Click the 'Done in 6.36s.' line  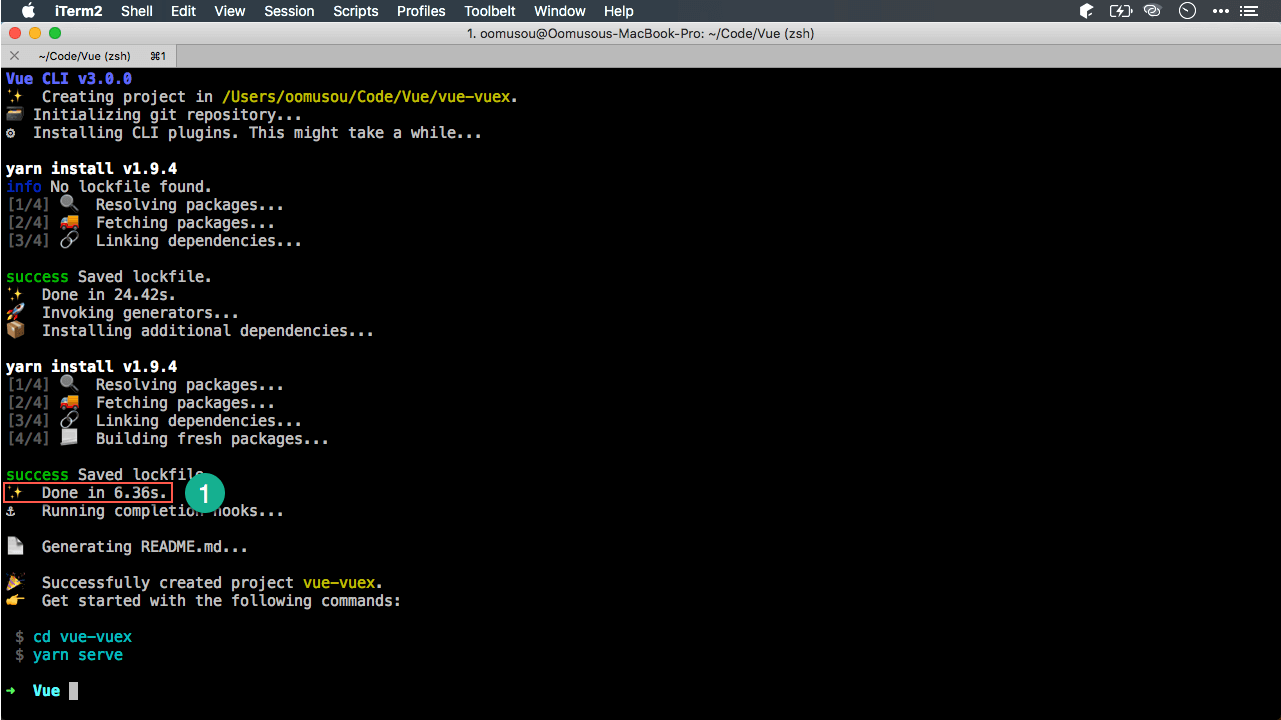(87, 493)
